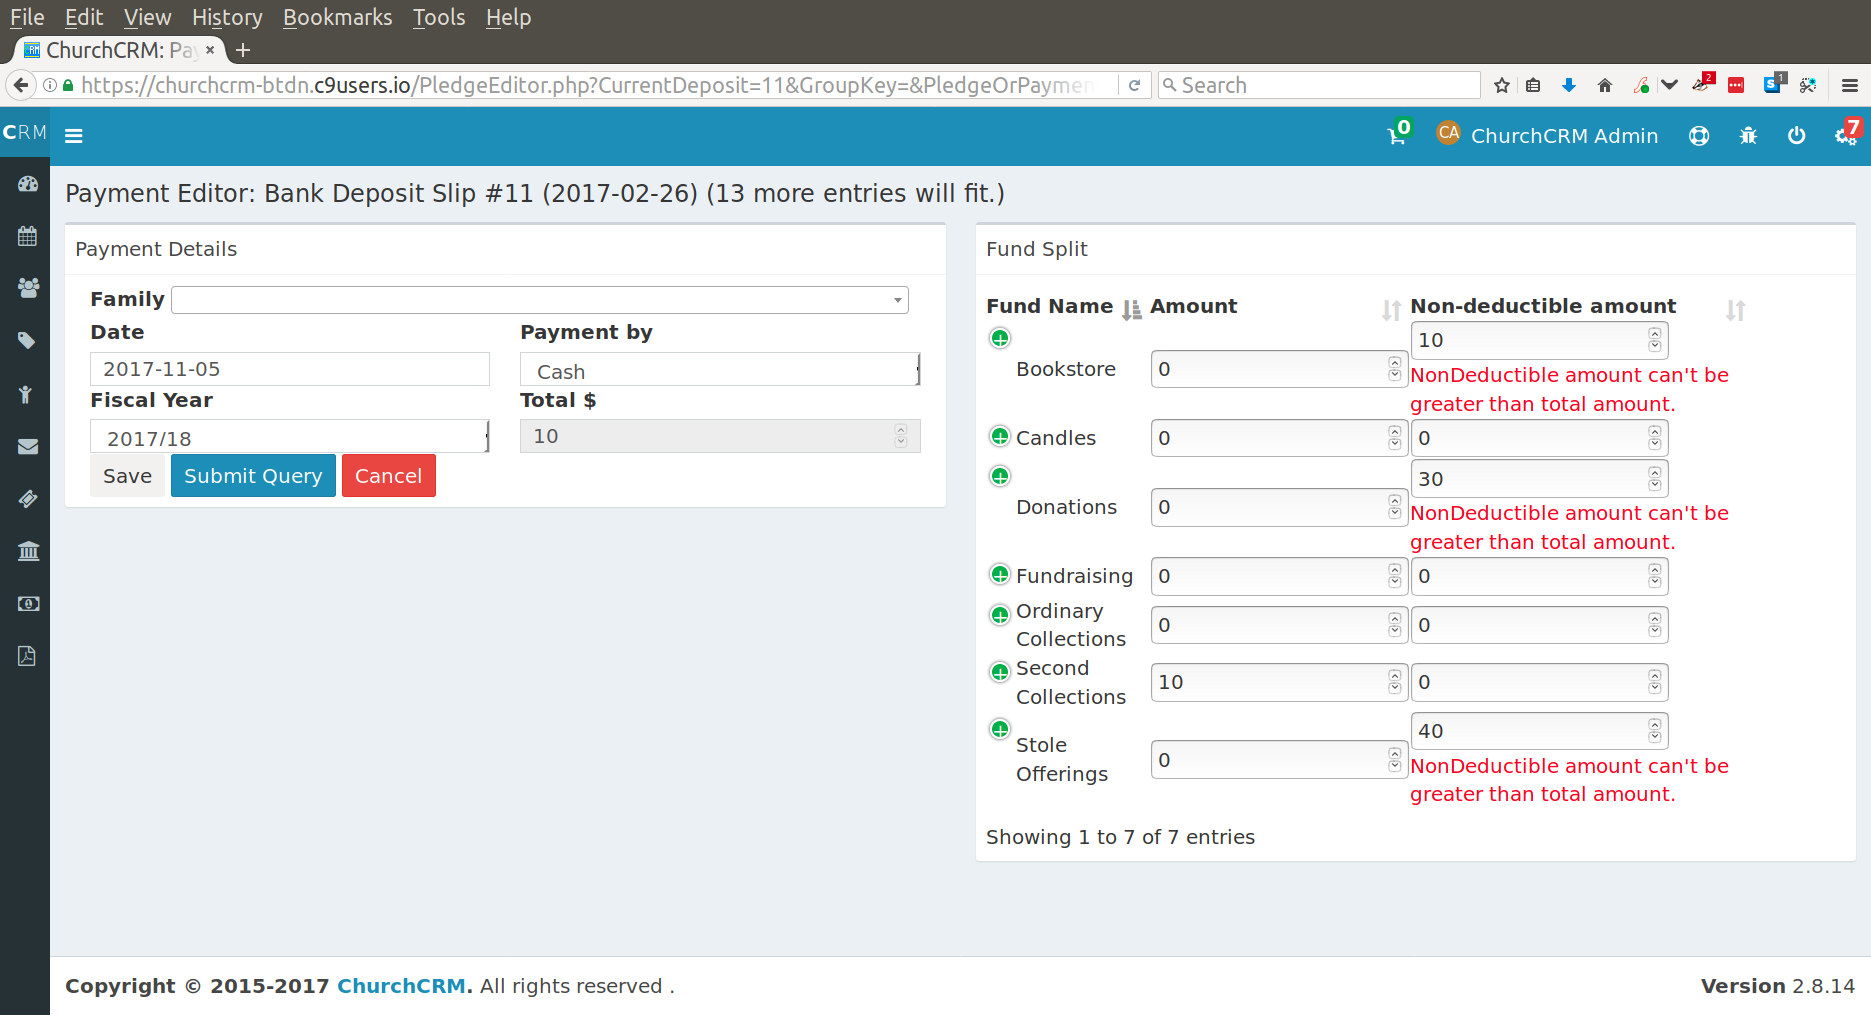Open settings gears with 7 badge
Viewport: 1871px width, 1016px height.
[1846, 135]
